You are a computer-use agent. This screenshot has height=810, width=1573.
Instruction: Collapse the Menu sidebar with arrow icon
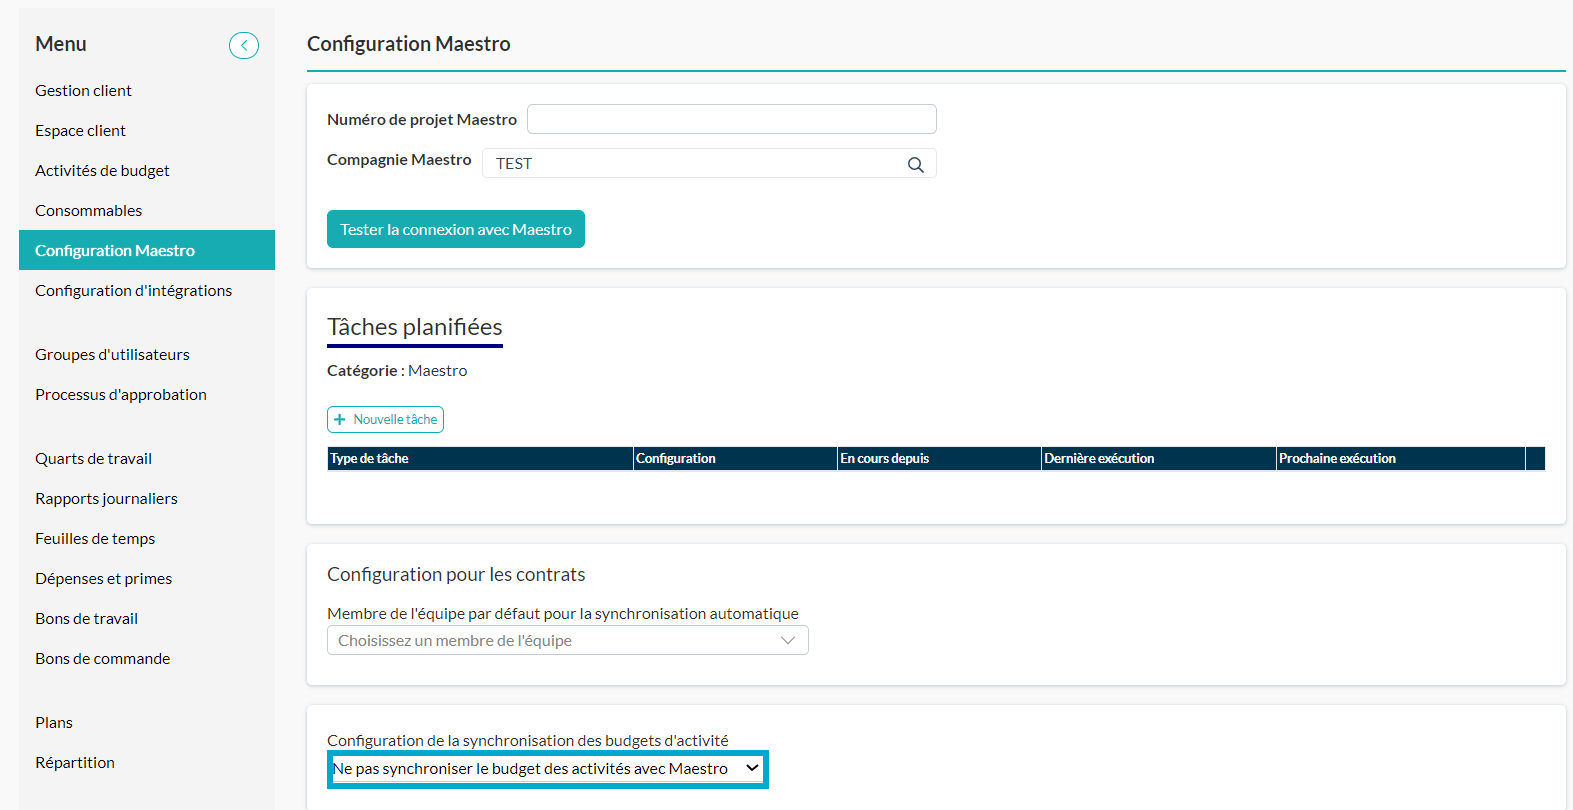click(x=244, y=45)
